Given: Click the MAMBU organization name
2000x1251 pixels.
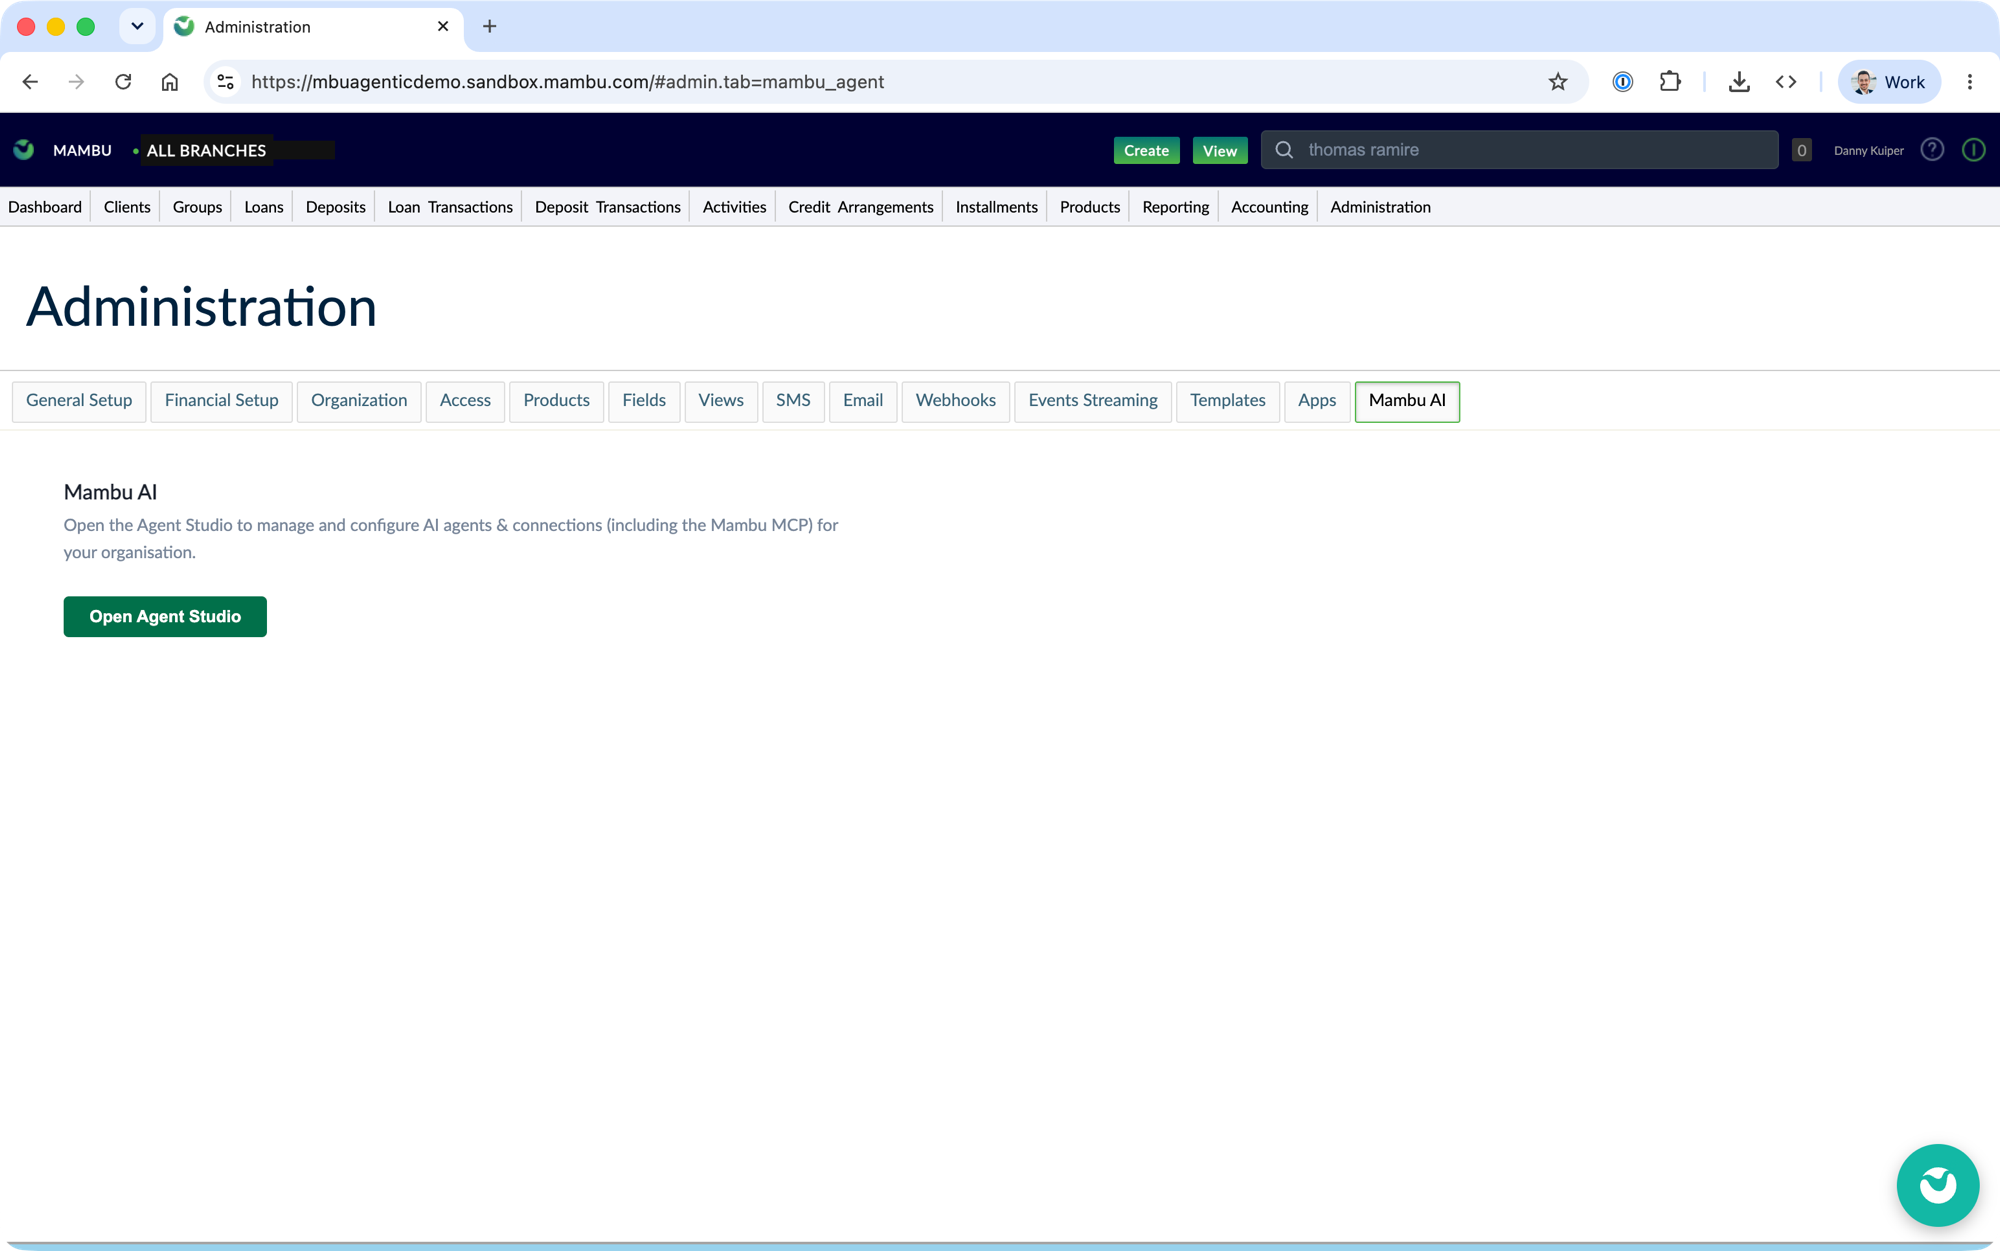Looking at the screenshot, I should (x=82, y=150).
